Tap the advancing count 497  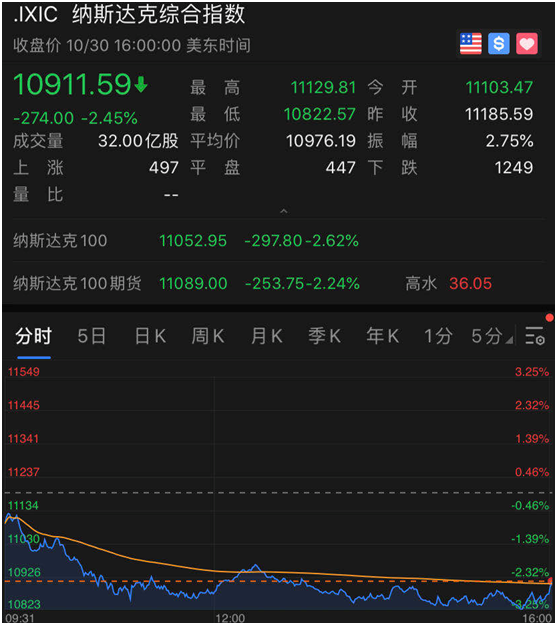click(163, 168)
